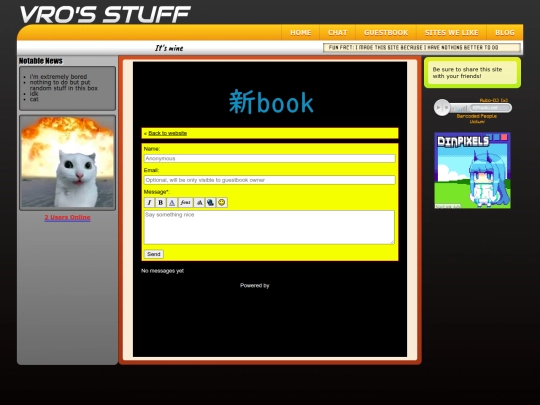
Task: Play the music player track
Action: pyautogui.click(x=438, y=107)
